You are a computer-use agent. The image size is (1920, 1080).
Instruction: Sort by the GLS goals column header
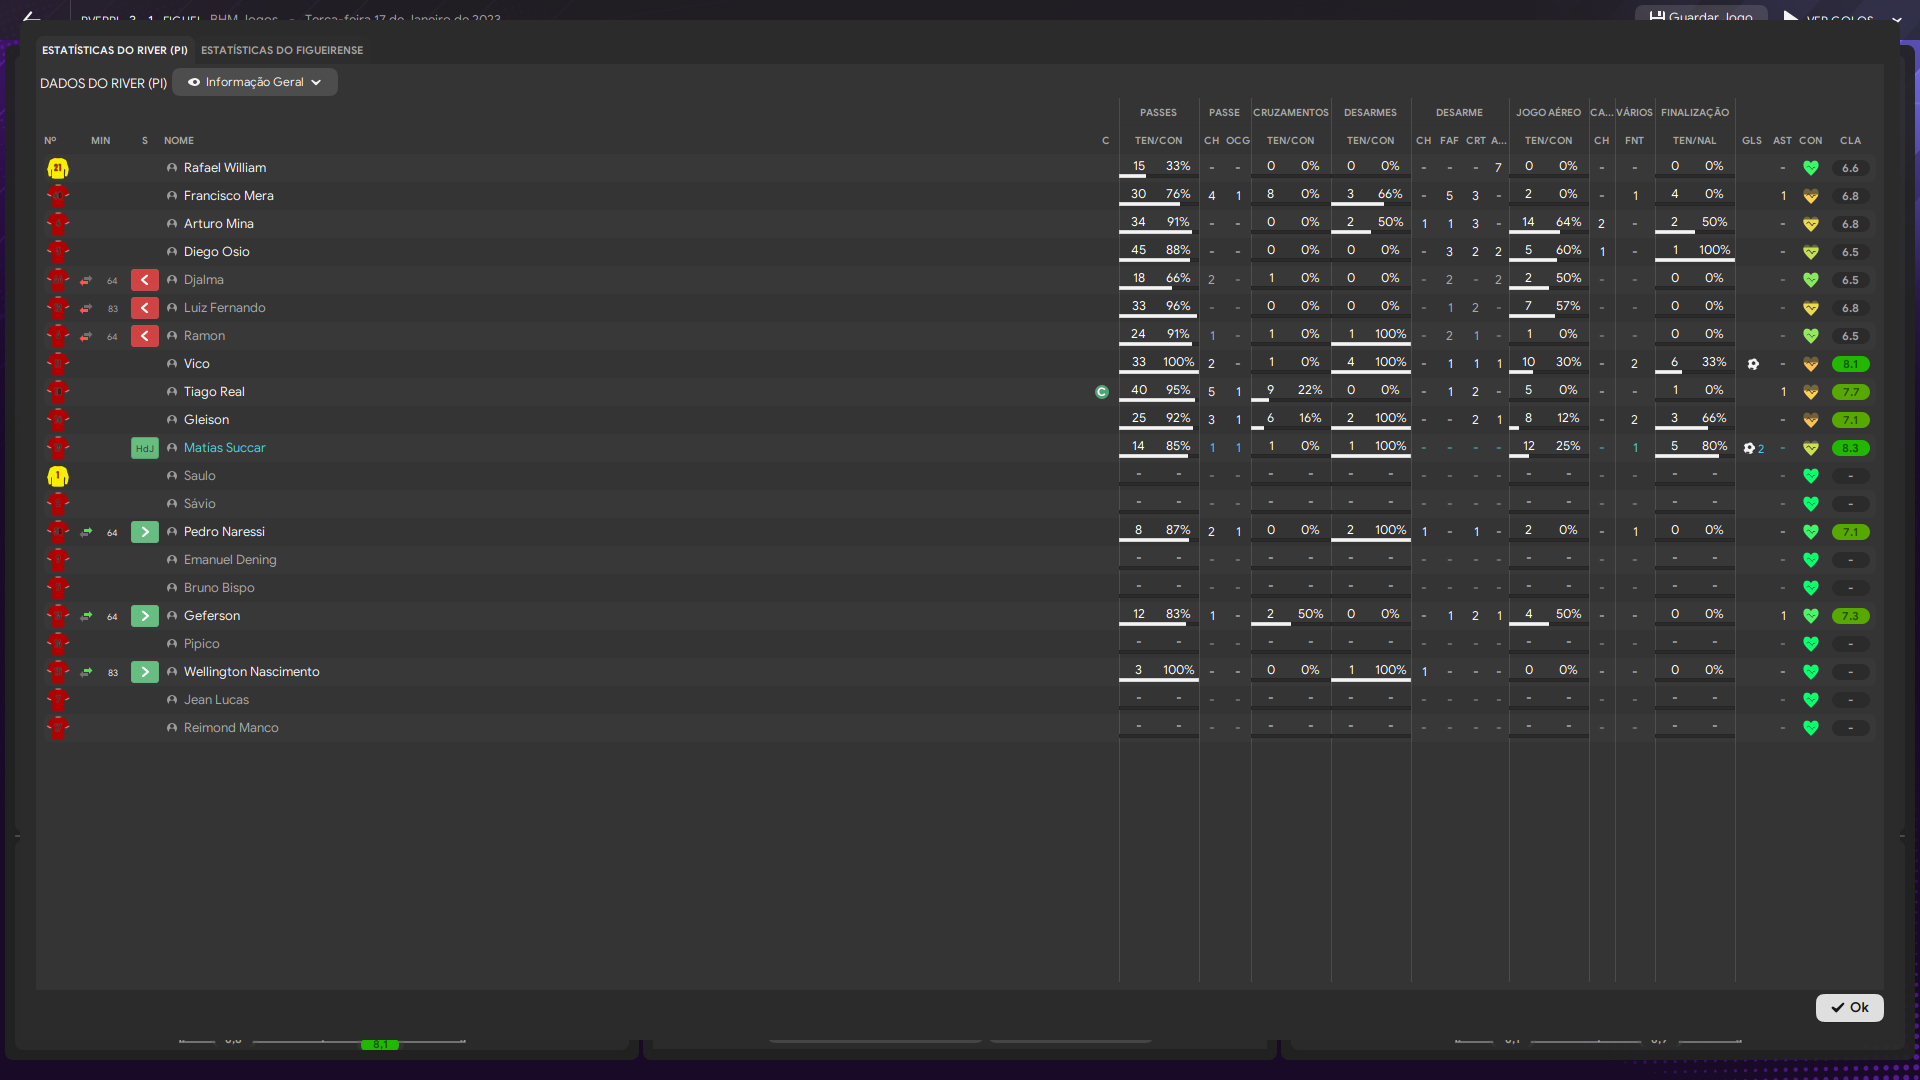pyautogui.click(x=1752, y=141)
